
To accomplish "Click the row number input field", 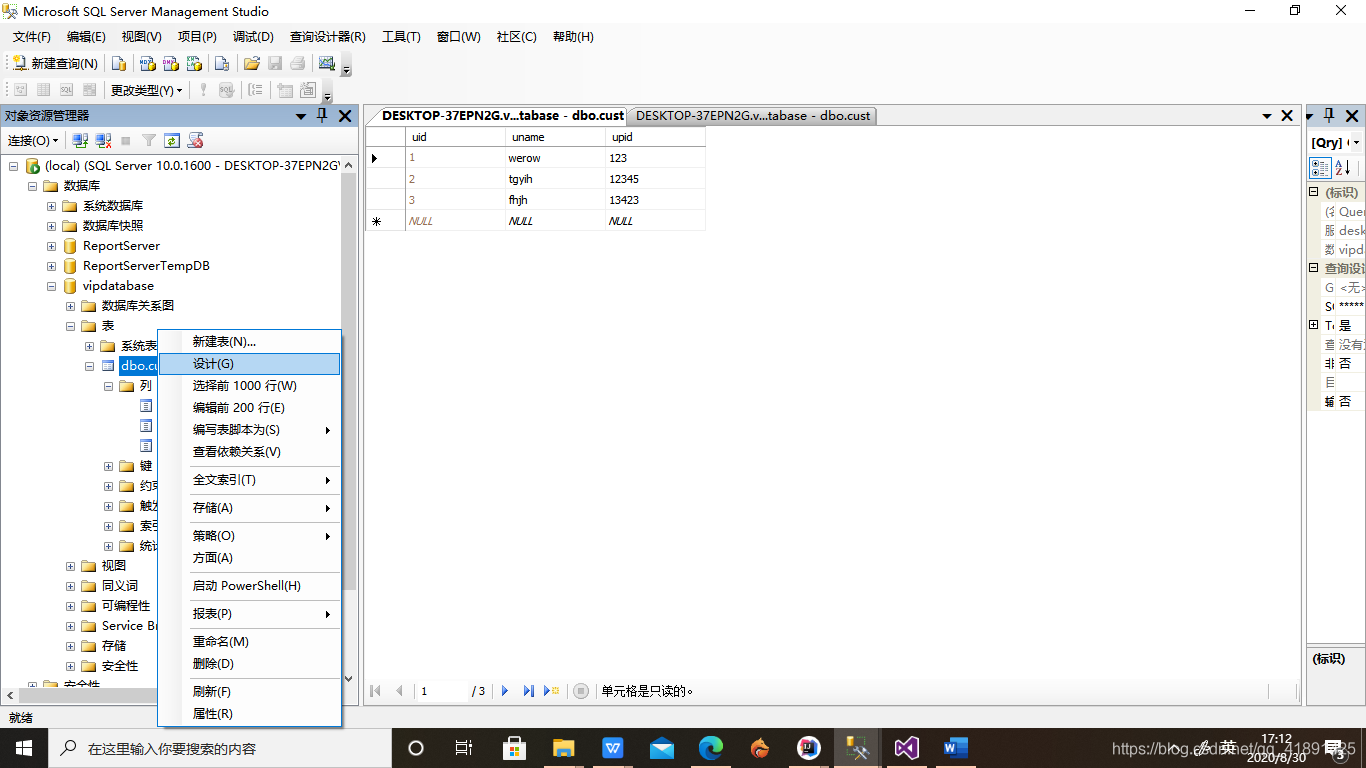I will pyautogui.click(x=443, y=691).
